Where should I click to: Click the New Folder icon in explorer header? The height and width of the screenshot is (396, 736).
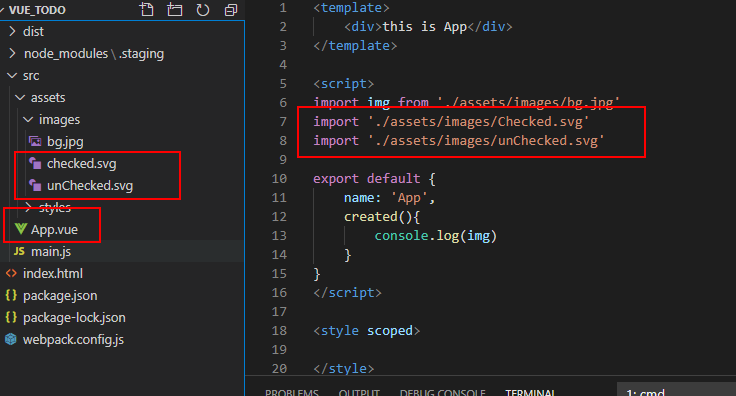(x=175, y=9)
